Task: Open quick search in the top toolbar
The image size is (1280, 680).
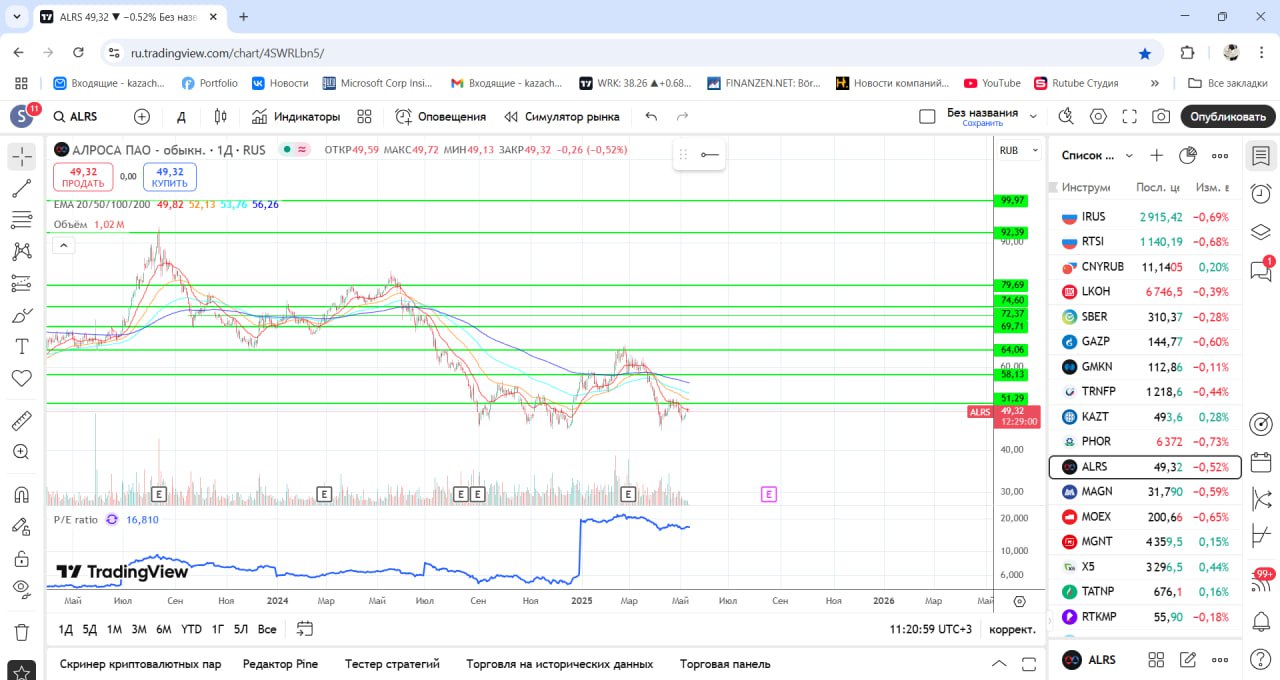Action: (1066, 117)
